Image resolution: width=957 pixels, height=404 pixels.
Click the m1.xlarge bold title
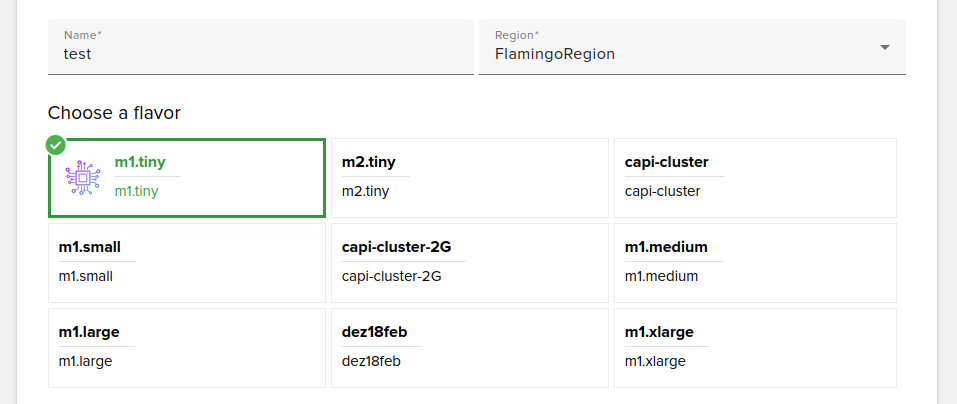click(x=659, y=332)
